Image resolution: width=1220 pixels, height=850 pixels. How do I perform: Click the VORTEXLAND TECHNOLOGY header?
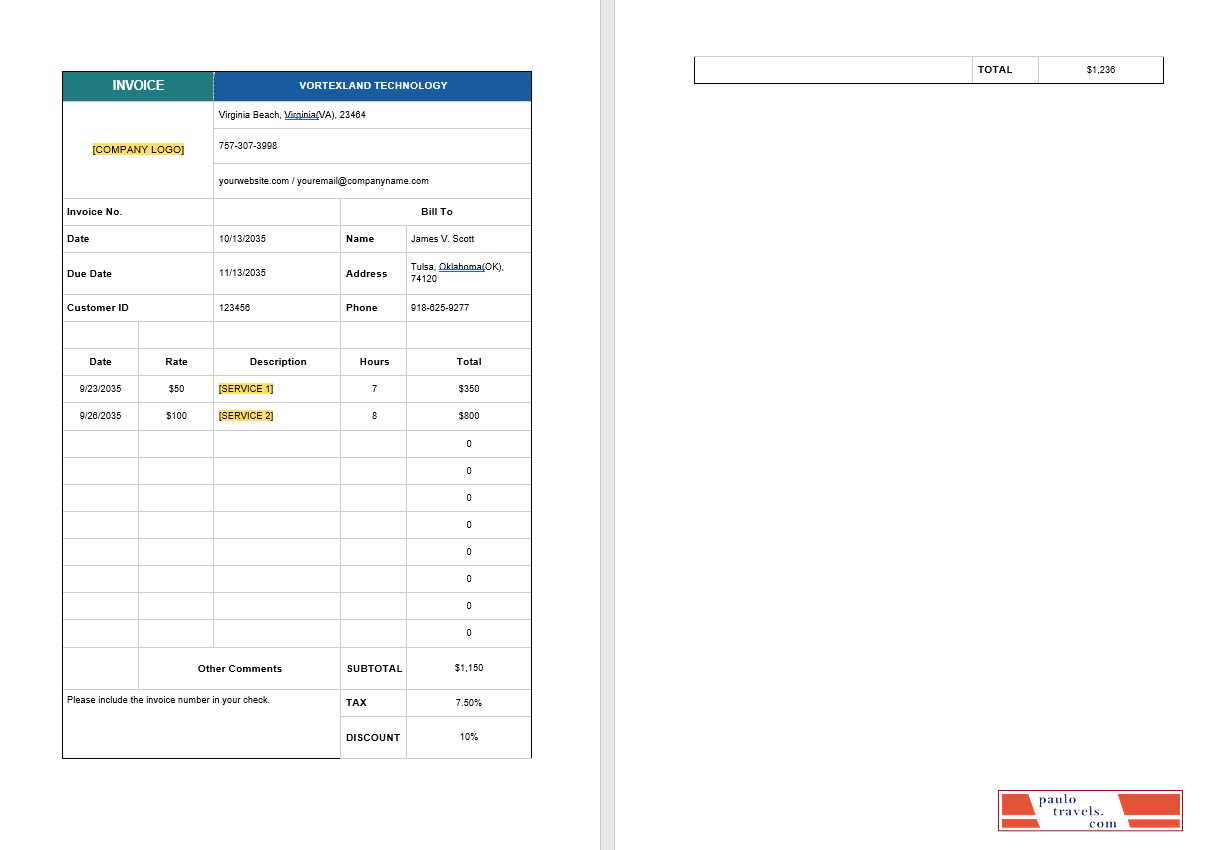pos(371,86)
